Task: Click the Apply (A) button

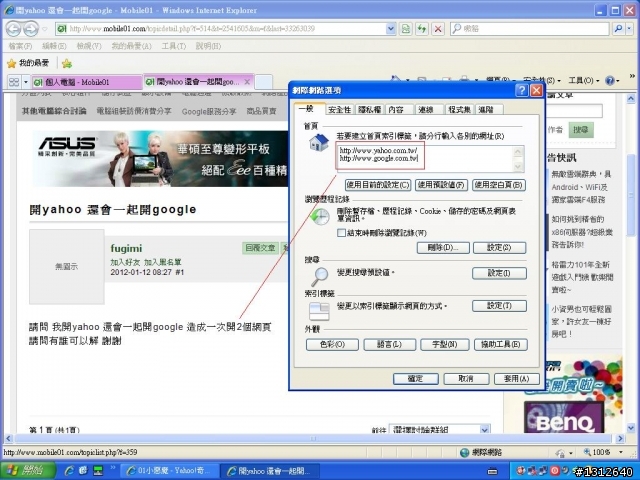Action: point(516,379)
